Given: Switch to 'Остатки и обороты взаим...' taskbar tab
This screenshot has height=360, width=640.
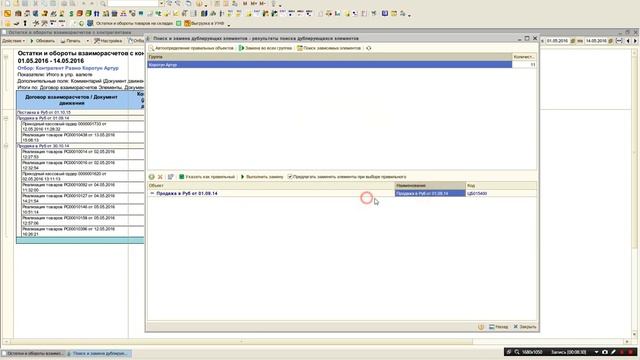Looking at the screenshot, I should tap(33, 353).
